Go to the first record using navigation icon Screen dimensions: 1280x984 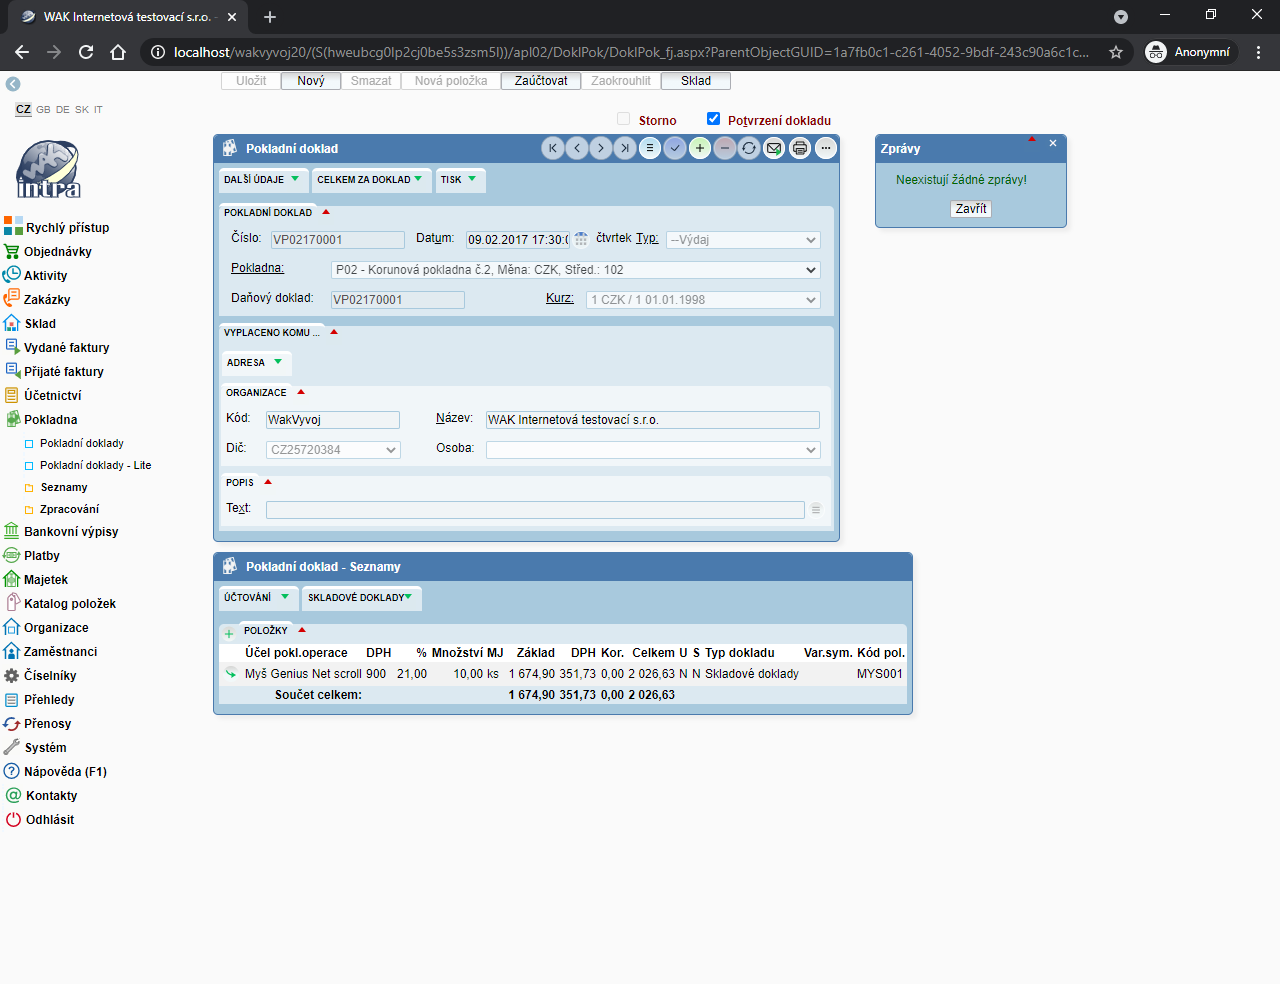tap(552, 149)
